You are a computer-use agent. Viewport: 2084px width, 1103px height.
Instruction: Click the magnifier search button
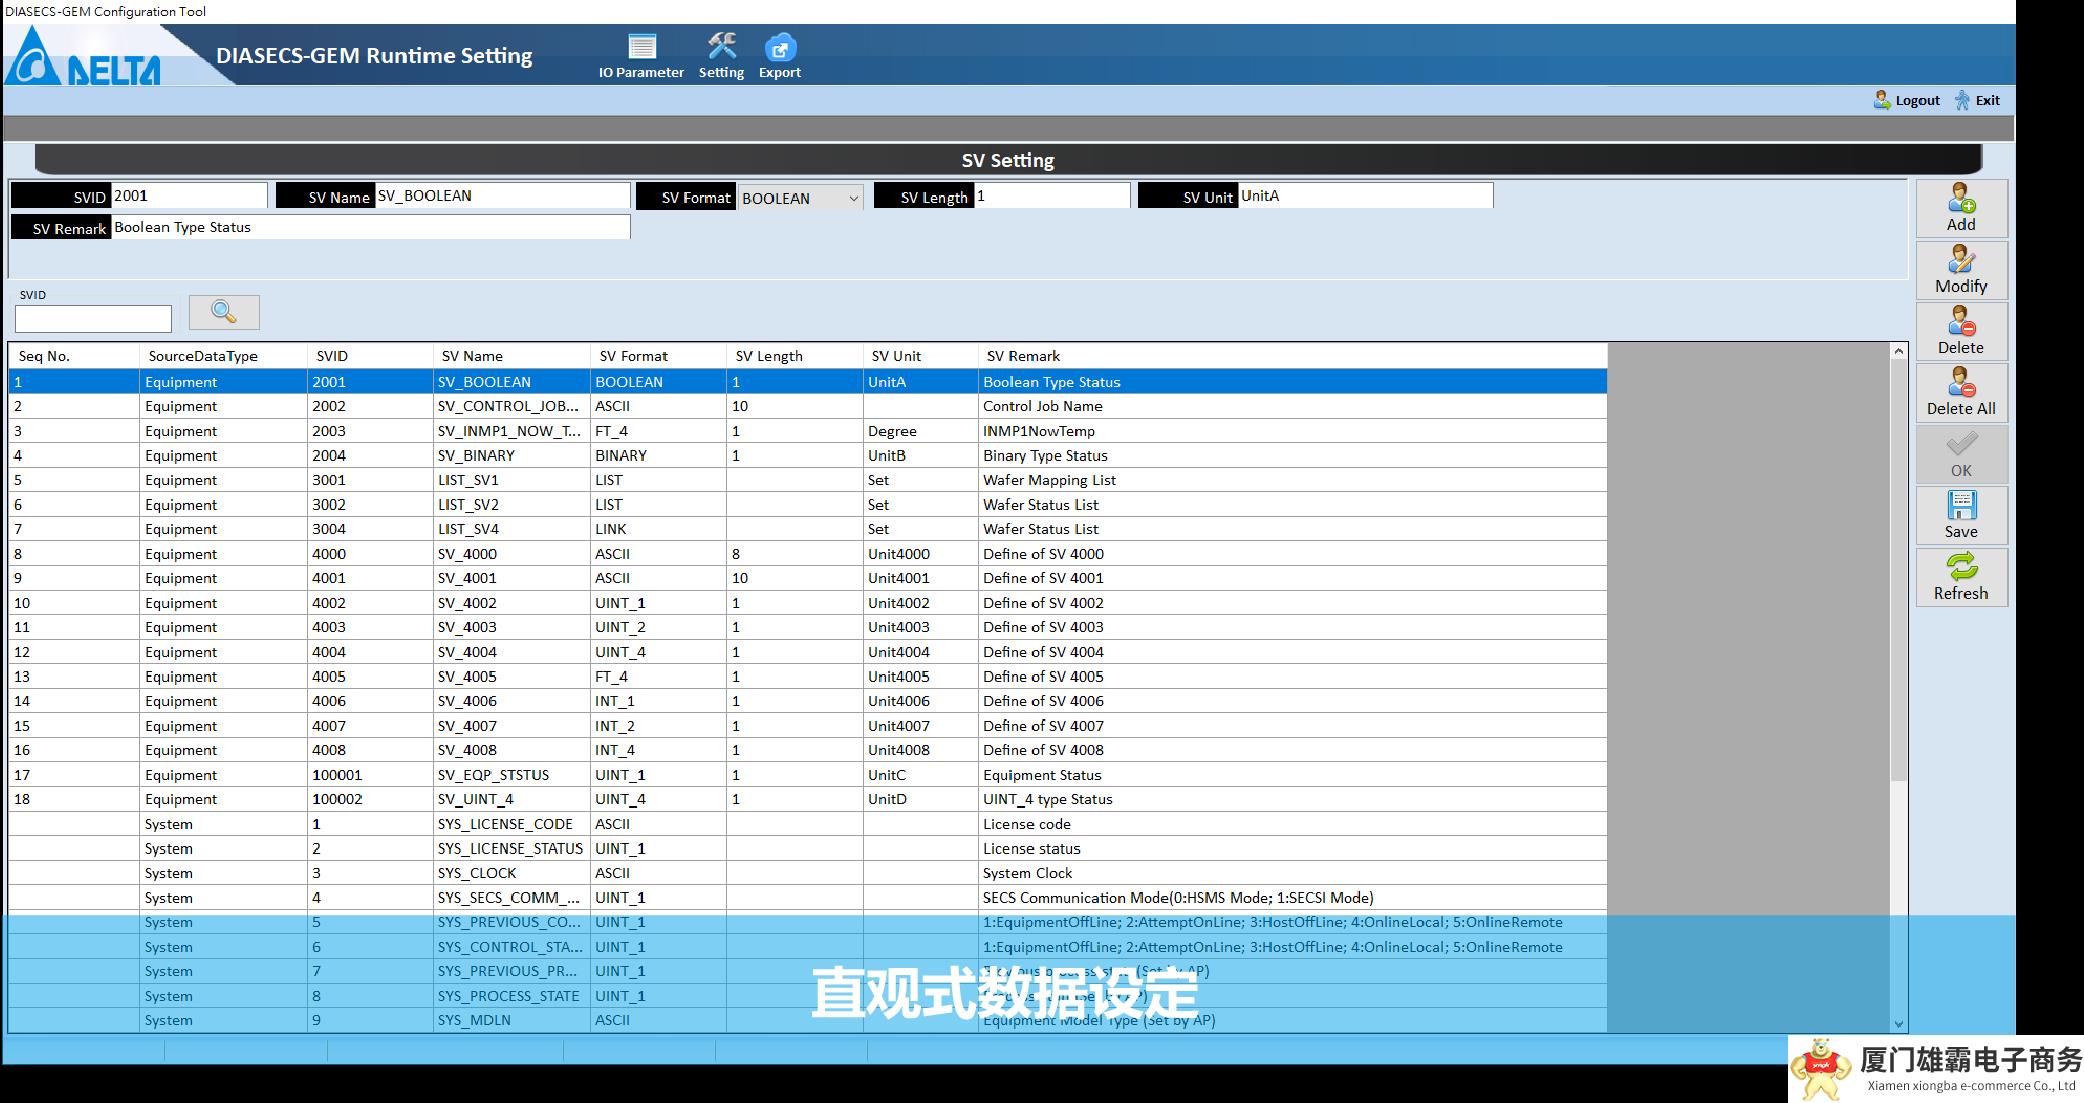224,312
